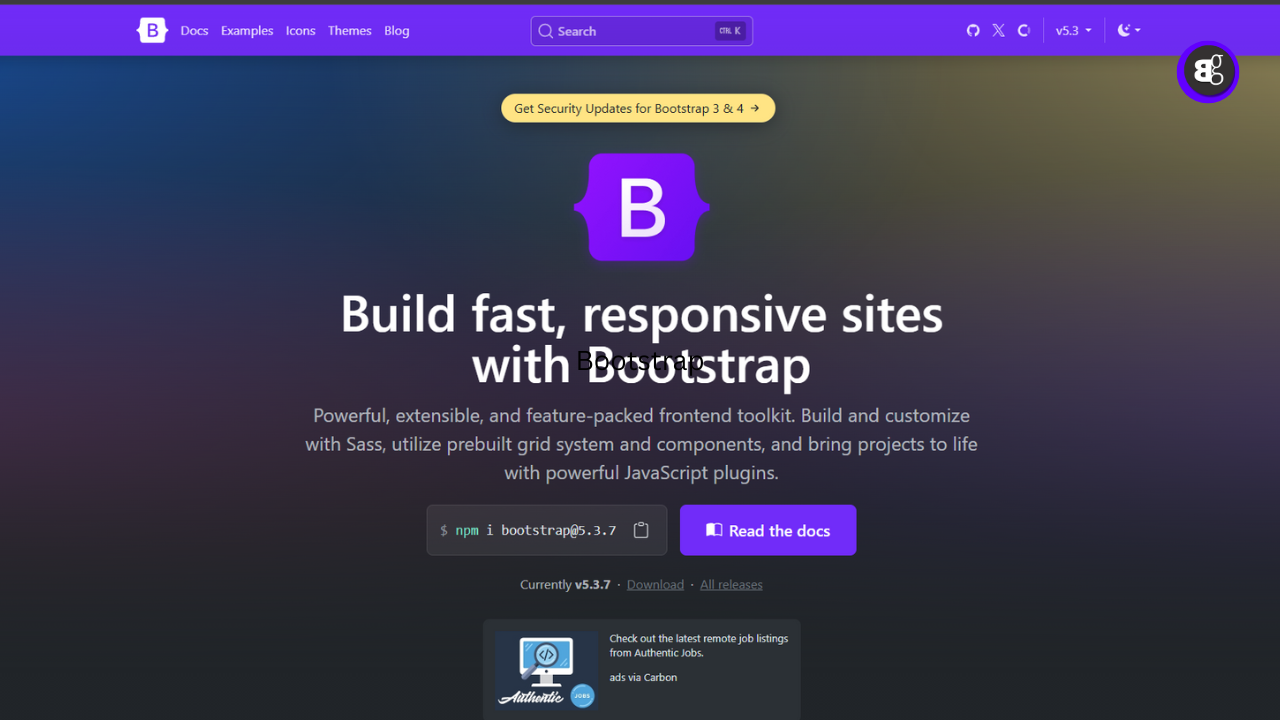This screenshot has width=1280, height=720.
Task: Go to the Examples page
Action: 247,31
